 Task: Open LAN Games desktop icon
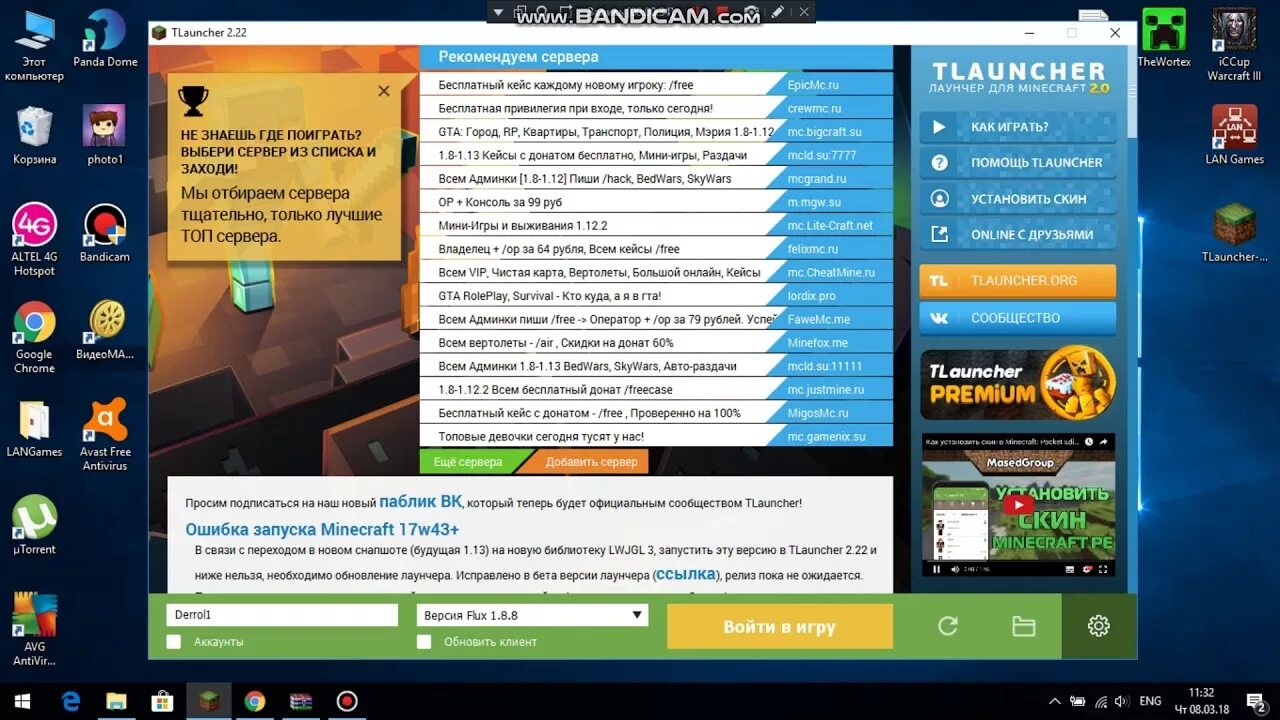coord(1234,135)
